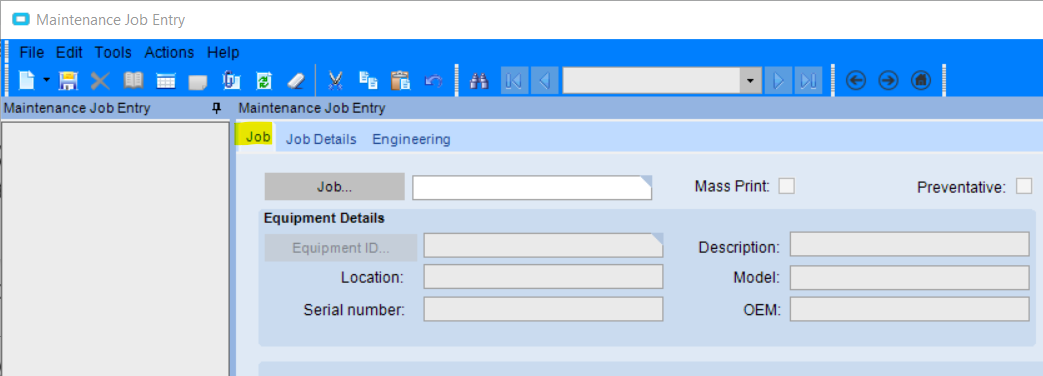The width and height of the screenshot is (1043, 376).
Task: Click the Forward circle arrow icon
Action: [x=889, y=81]
